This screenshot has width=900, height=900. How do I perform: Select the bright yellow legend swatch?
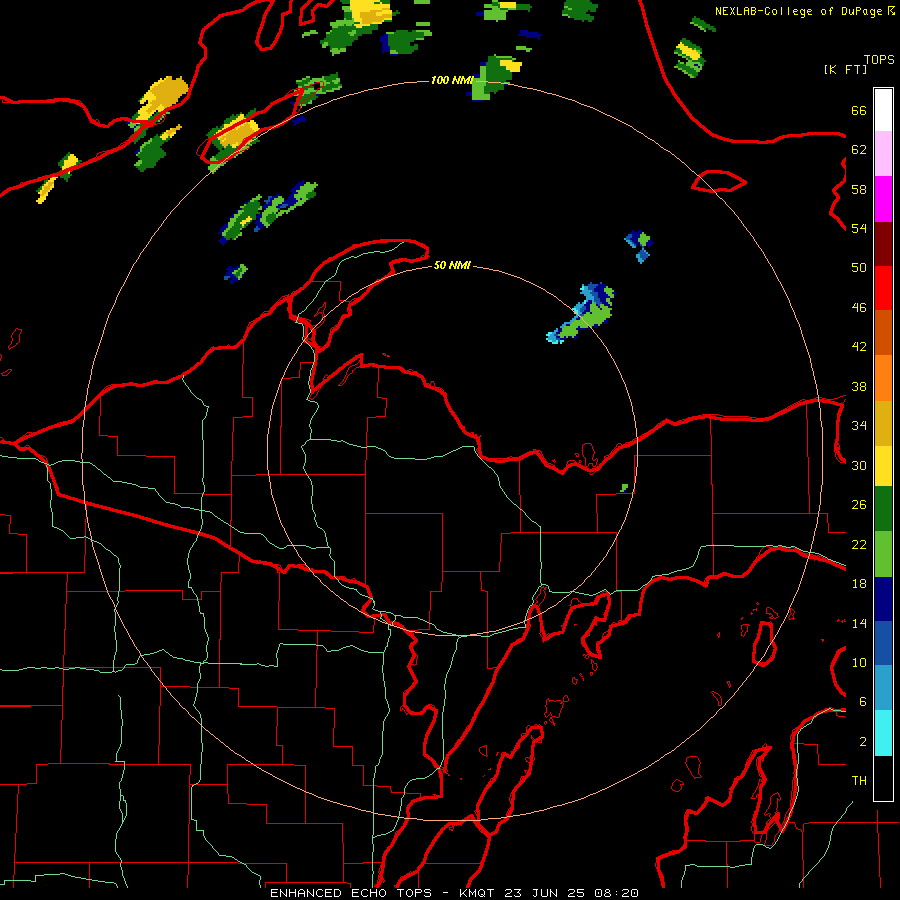(883, 466)
